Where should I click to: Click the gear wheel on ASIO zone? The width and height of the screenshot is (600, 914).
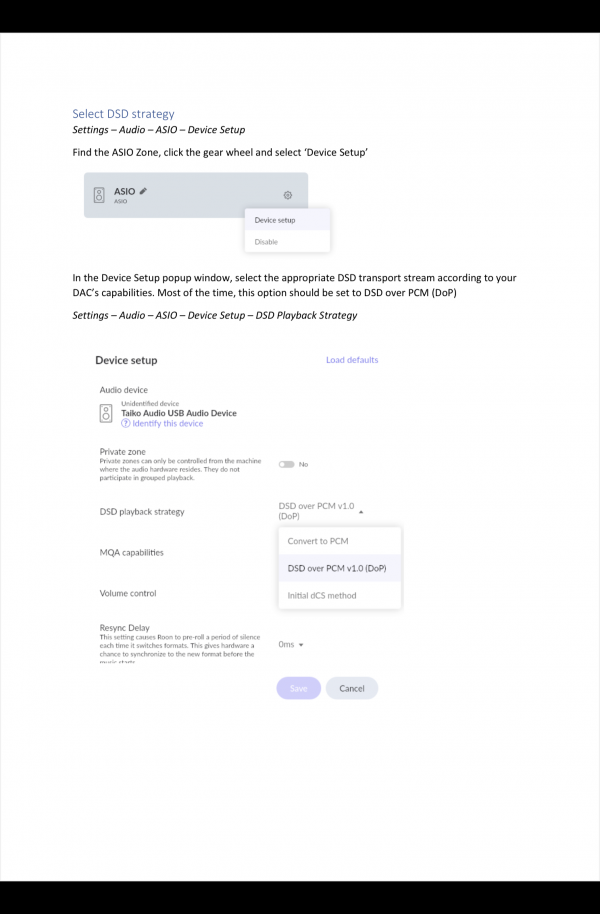(287, 195)
